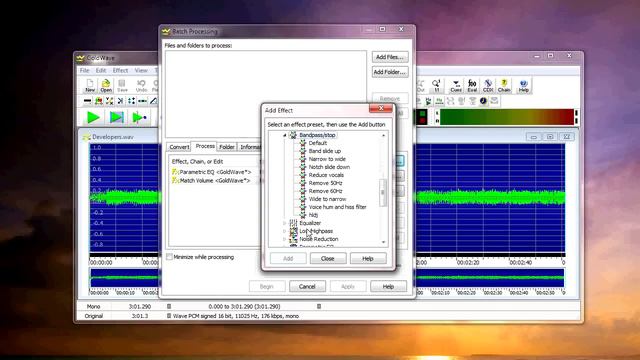
Task: Expand the Low/Highpass tree node
Action: tap(284, 231)
